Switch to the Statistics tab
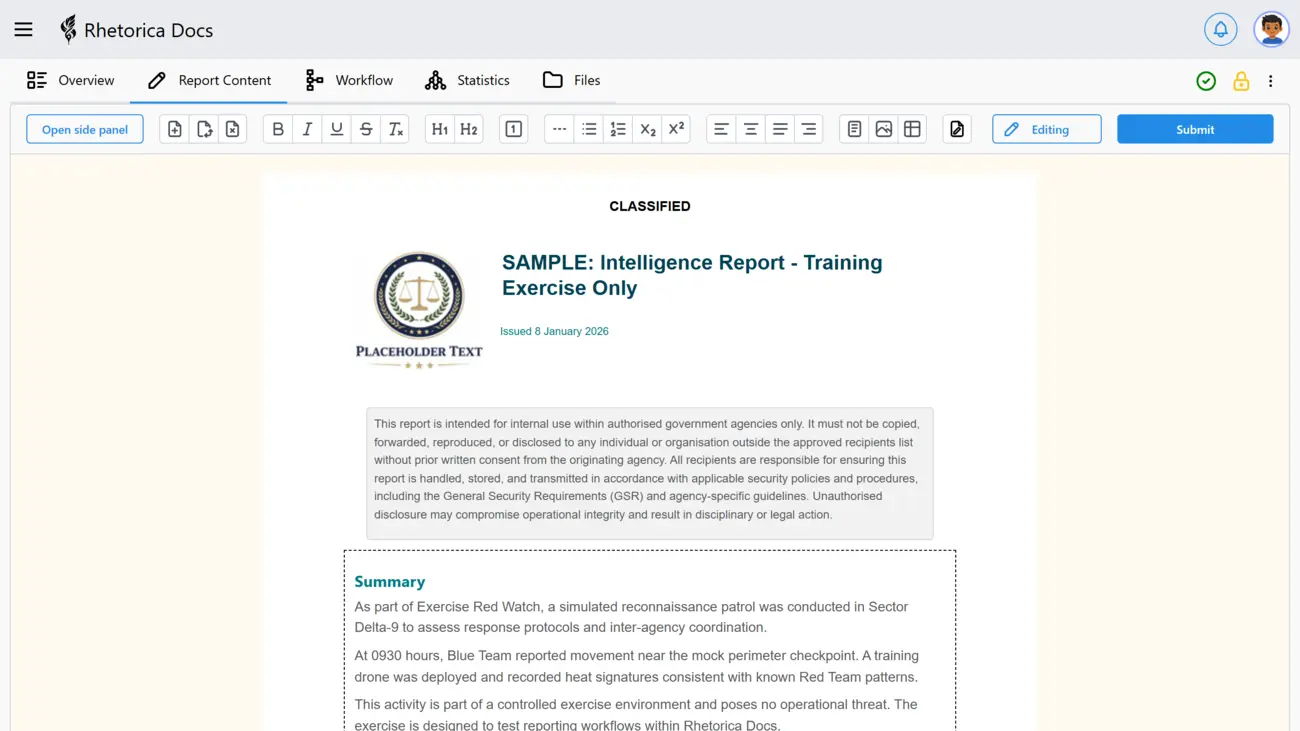This screenshot has width=1300, height=731. pos(467,80)
